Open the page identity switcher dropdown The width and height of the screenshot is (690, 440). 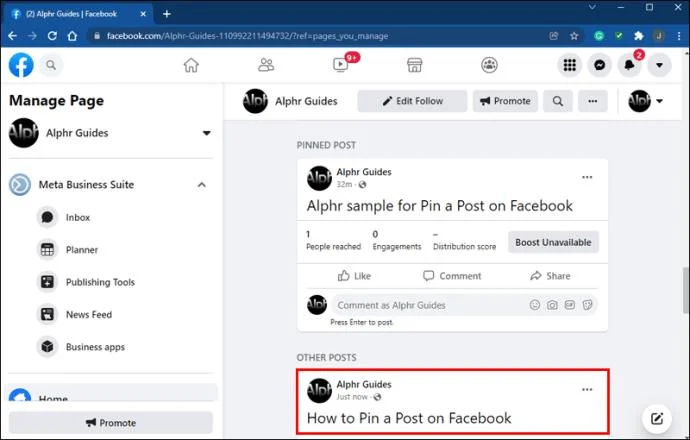[646, 101]
